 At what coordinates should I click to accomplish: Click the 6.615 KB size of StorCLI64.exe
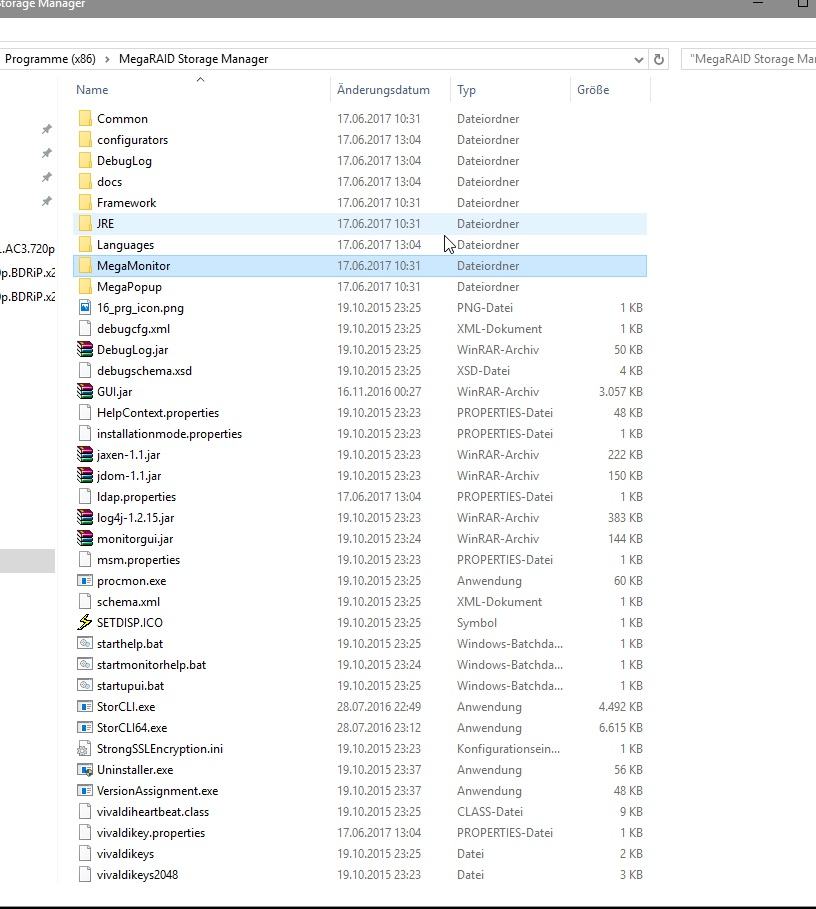(621, 728)
